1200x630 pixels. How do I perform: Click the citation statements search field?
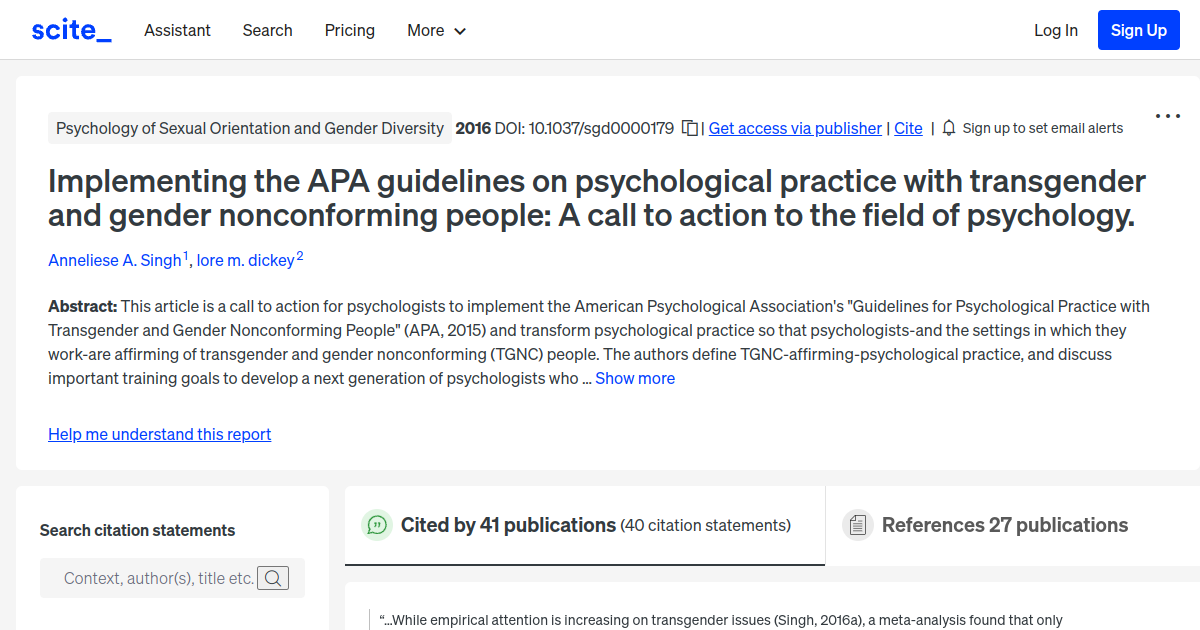(160, 577)
